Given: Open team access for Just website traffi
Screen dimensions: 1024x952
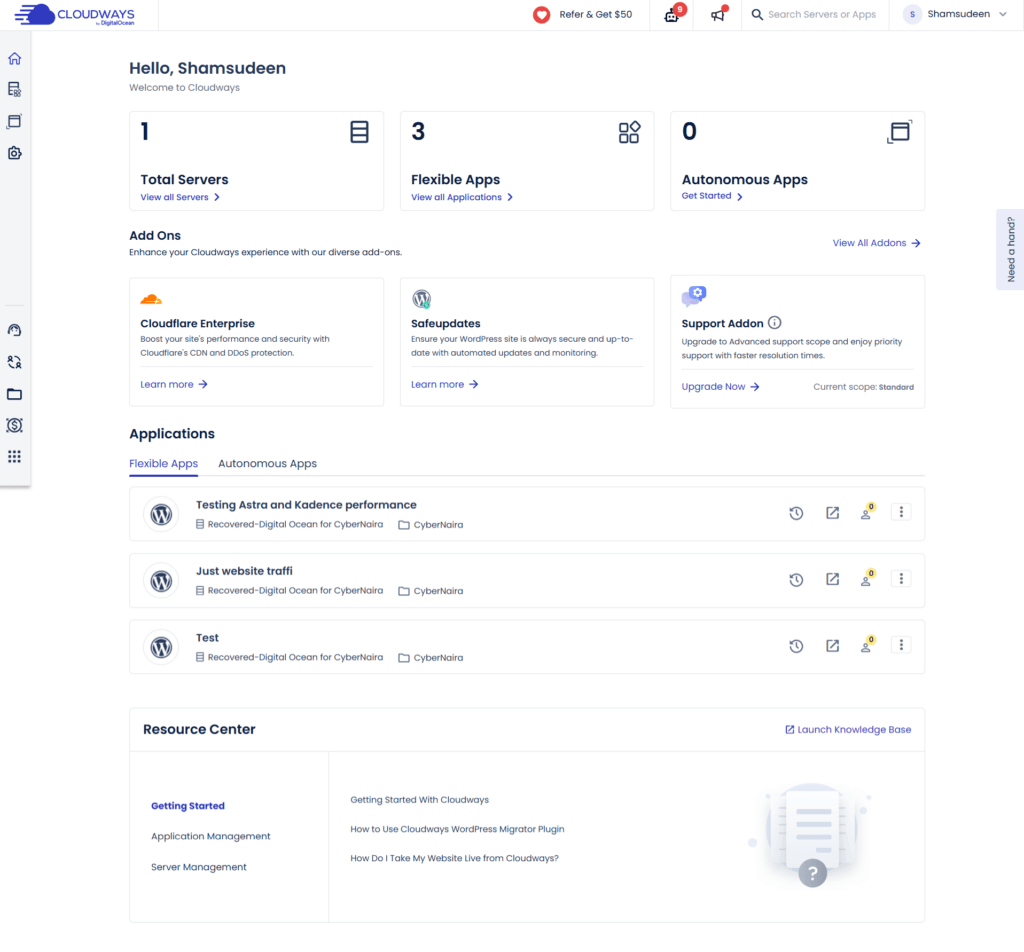Looking at the screenshot, I should pyautogui.click(x=867, y=579).
